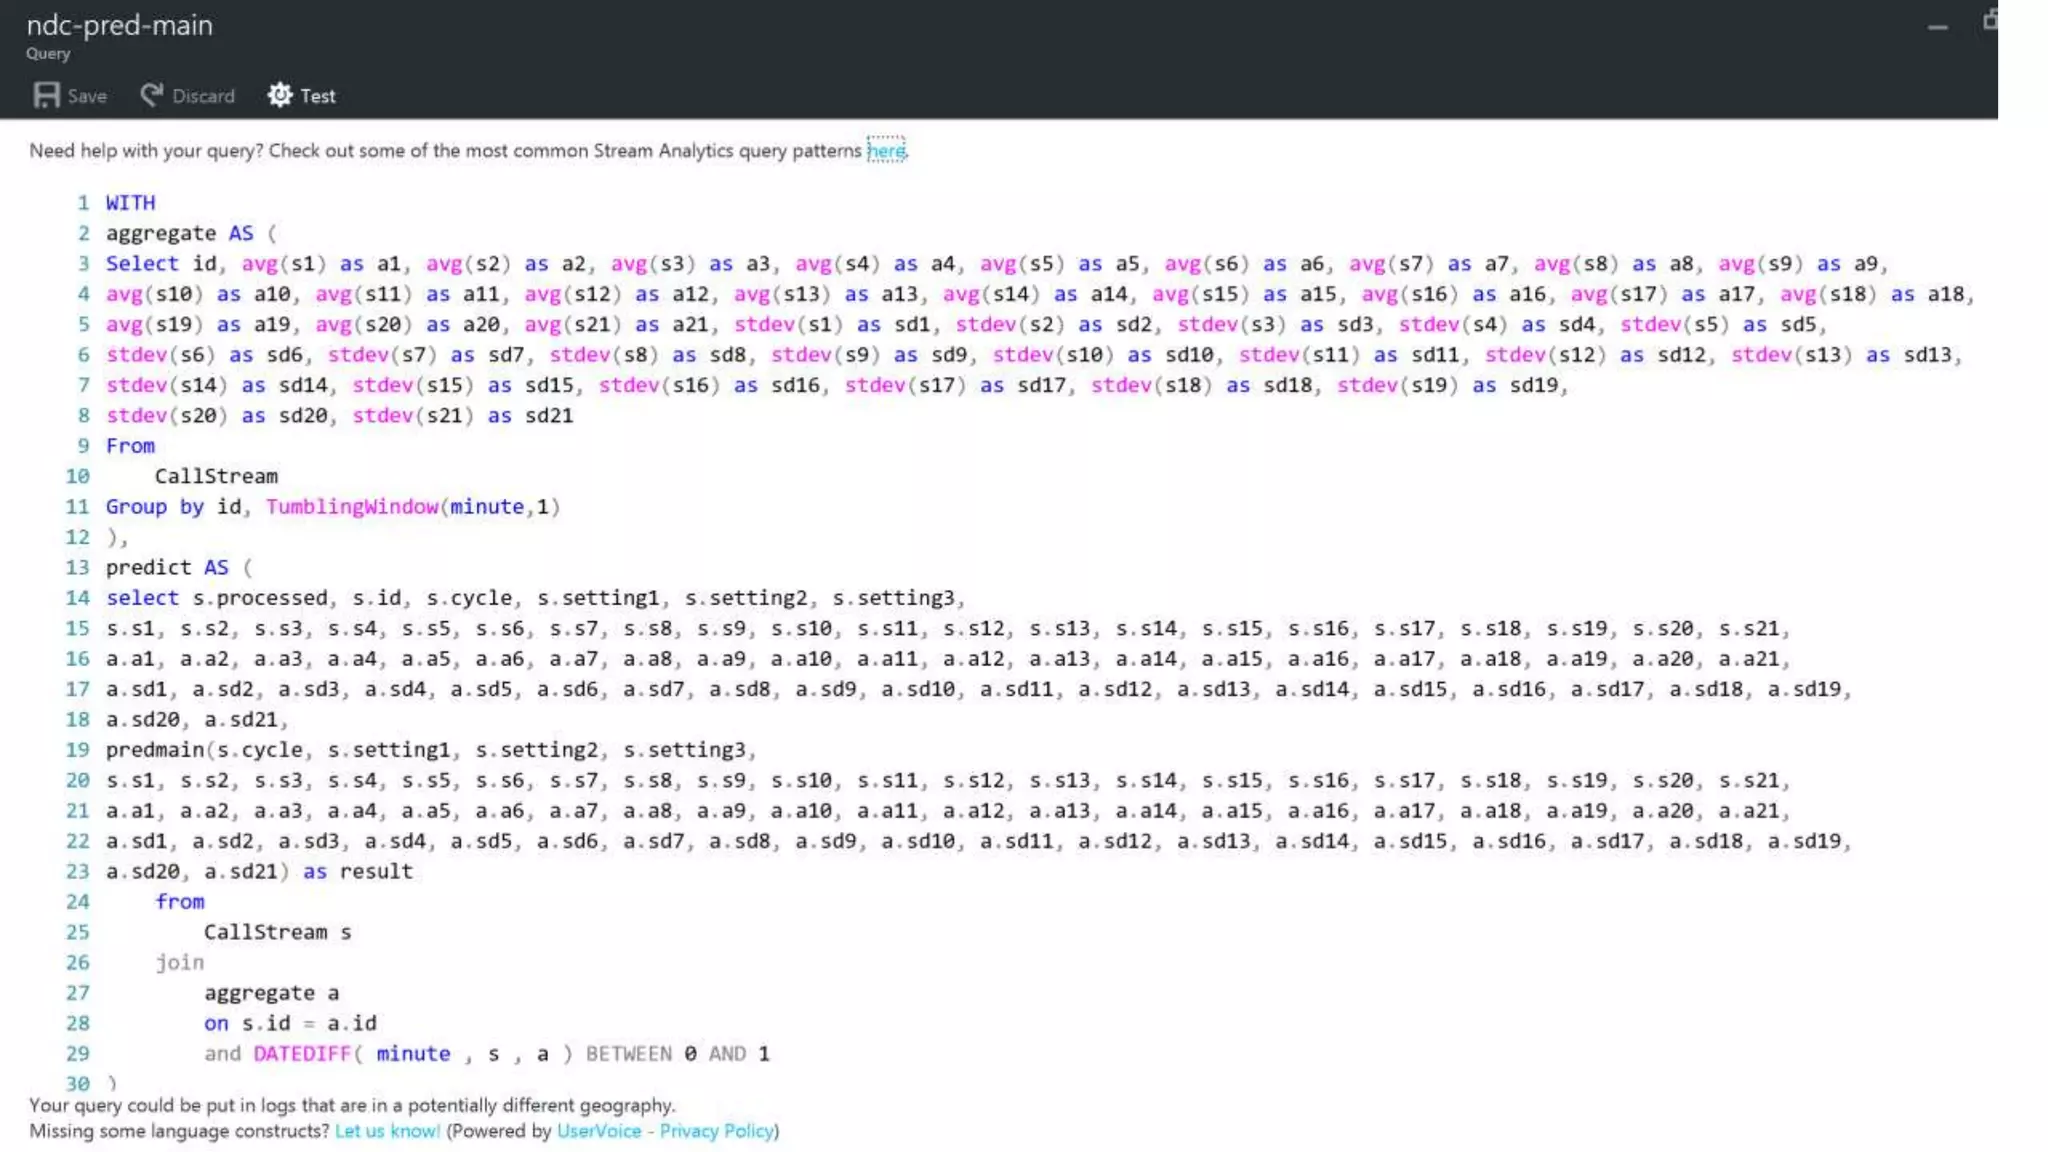The image size is (2048, 1152).
Task: Click the DATEDIFF function on line 29
Action: [302, 1054]
